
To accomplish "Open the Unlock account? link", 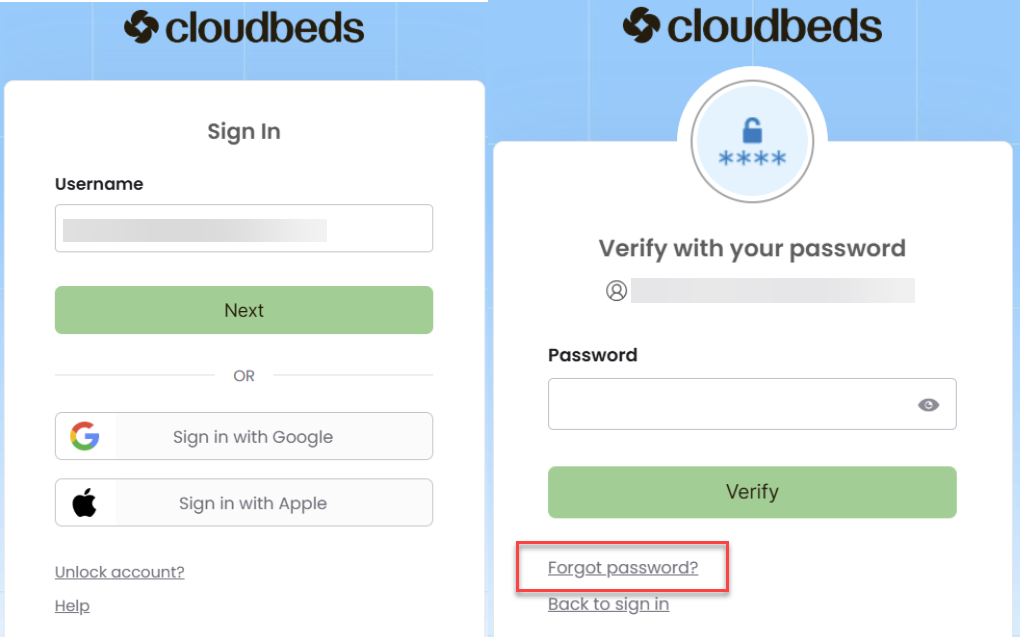I will pos(120,572).
